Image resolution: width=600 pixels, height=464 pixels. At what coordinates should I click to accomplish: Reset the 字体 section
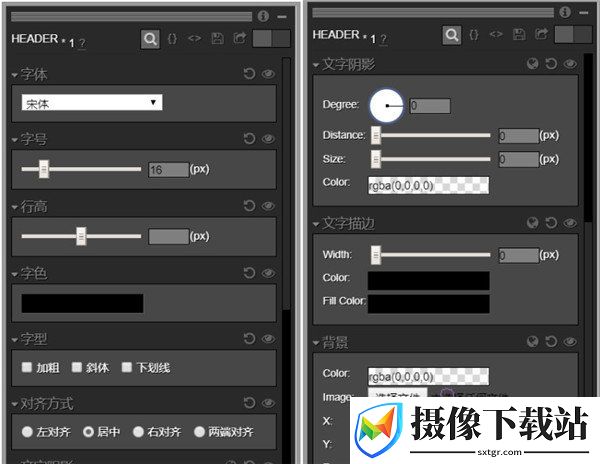[x=249, y=73]
